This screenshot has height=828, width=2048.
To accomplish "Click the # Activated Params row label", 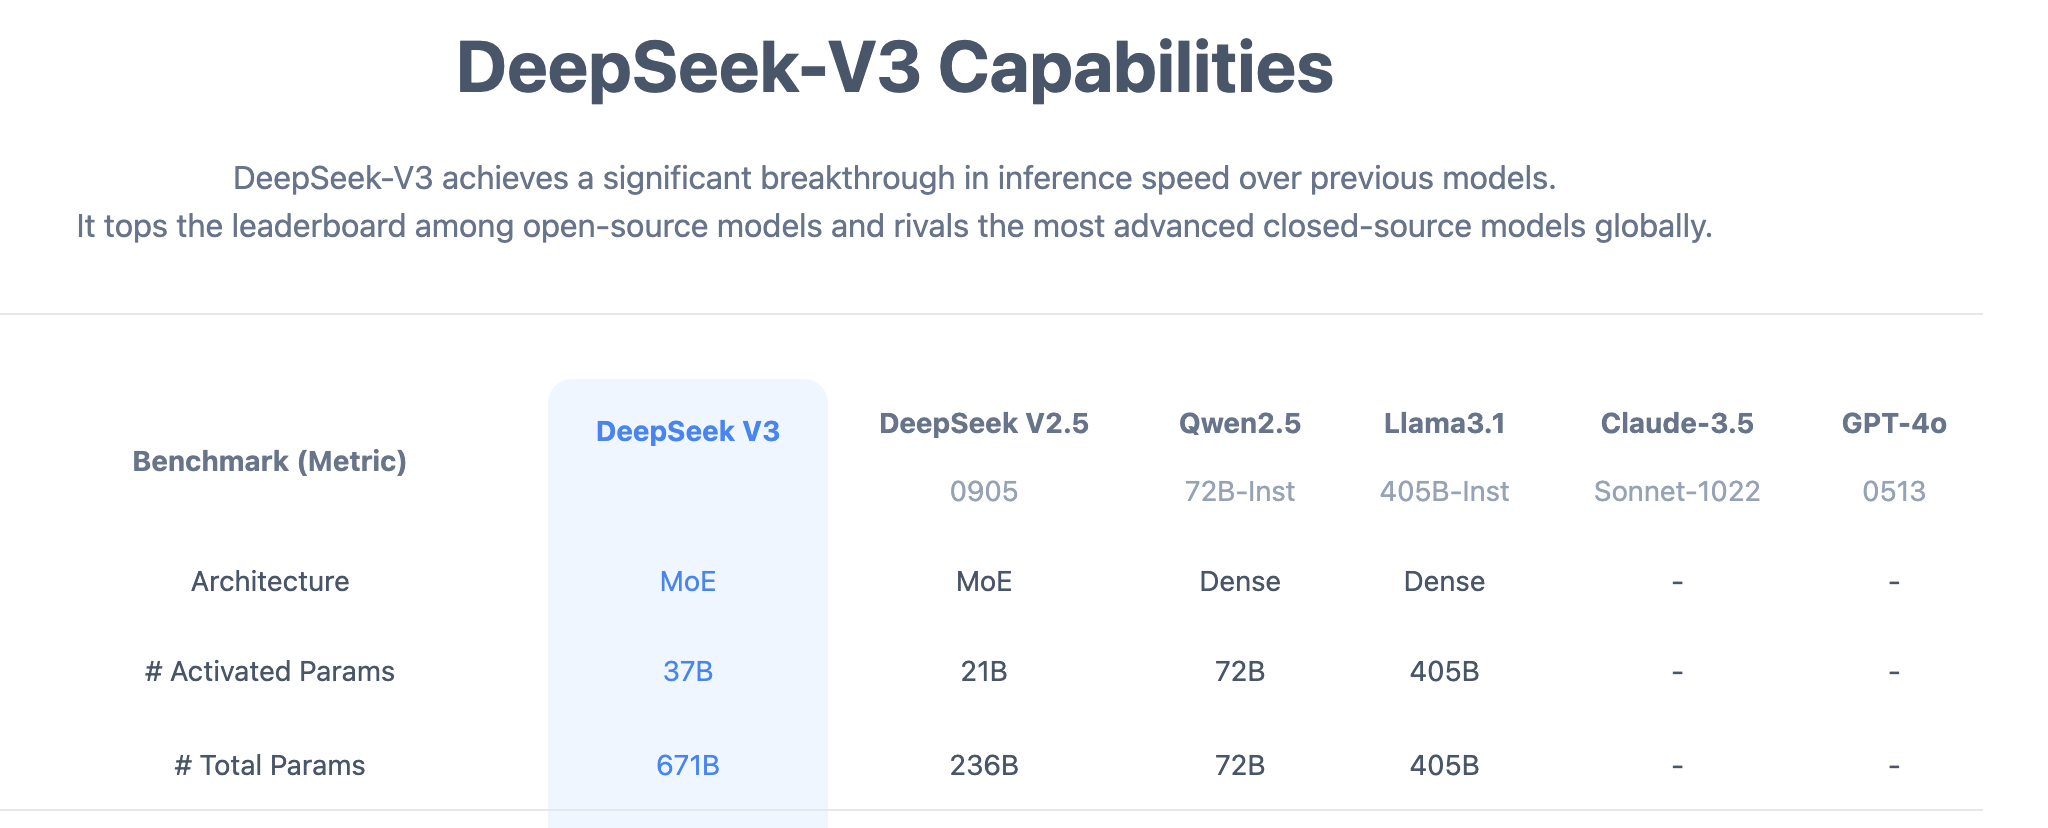I will coord(270,671).
